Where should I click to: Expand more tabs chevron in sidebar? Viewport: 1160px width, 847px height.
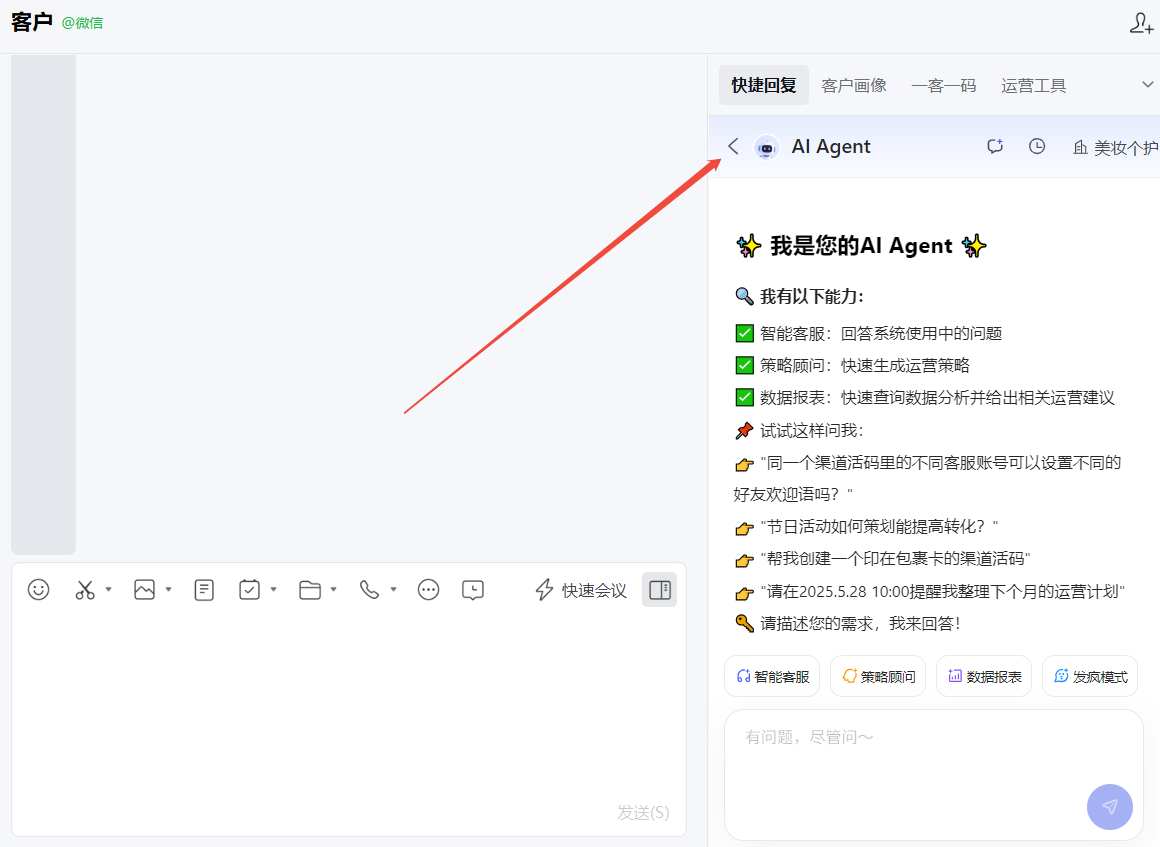point(1147,85)
